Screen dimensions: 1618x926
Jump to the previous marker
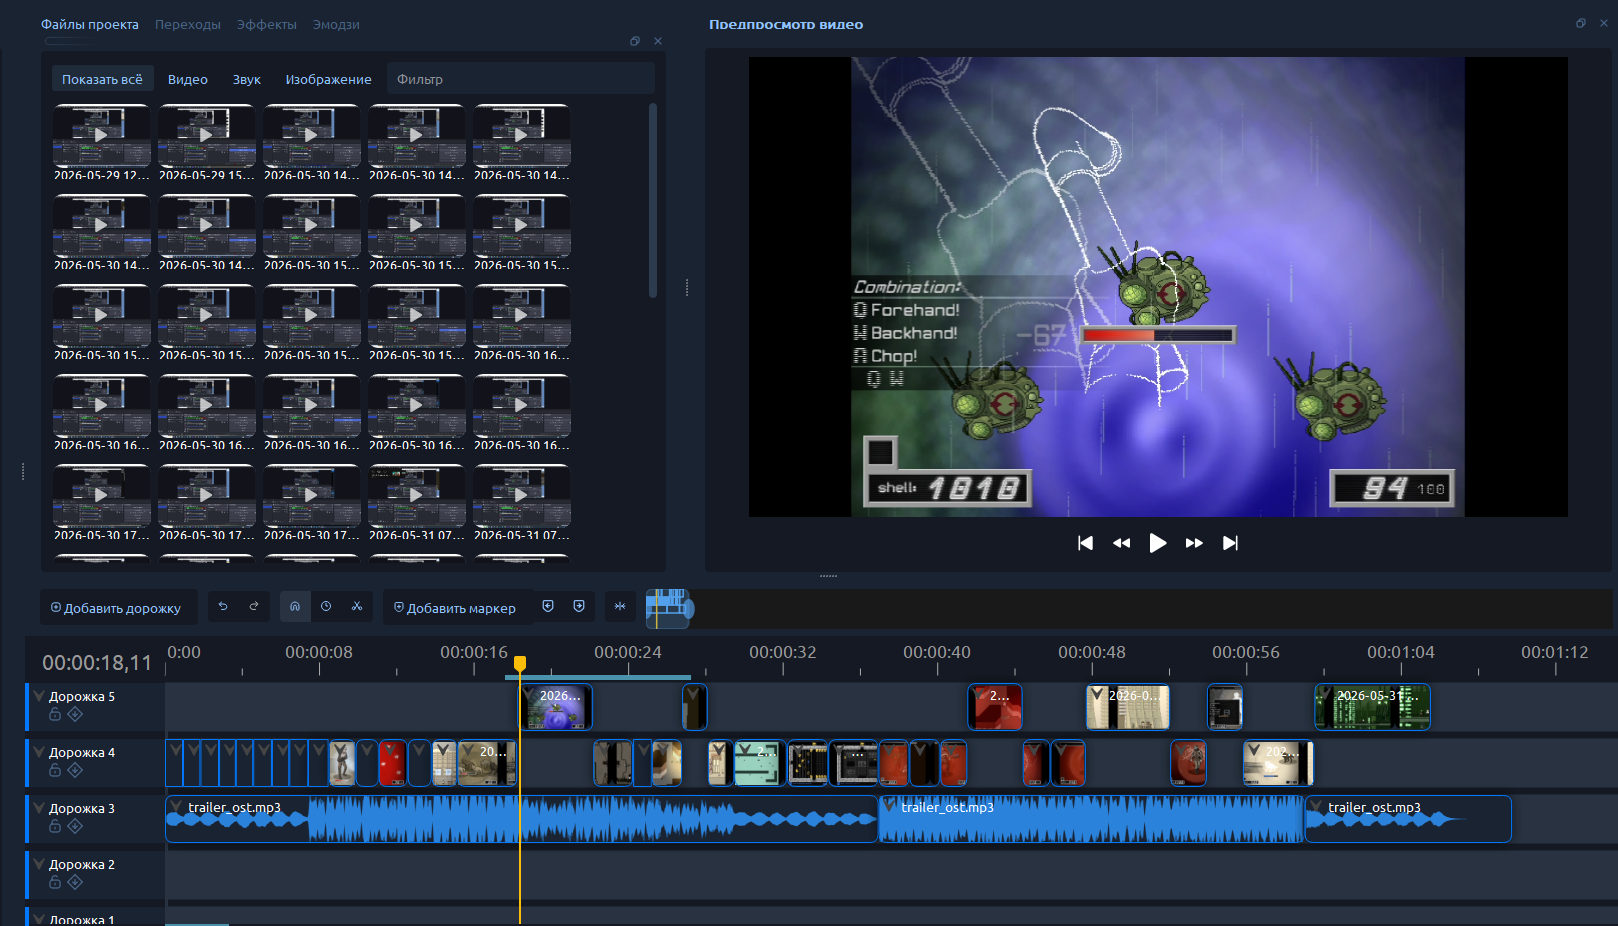(548, 606)
